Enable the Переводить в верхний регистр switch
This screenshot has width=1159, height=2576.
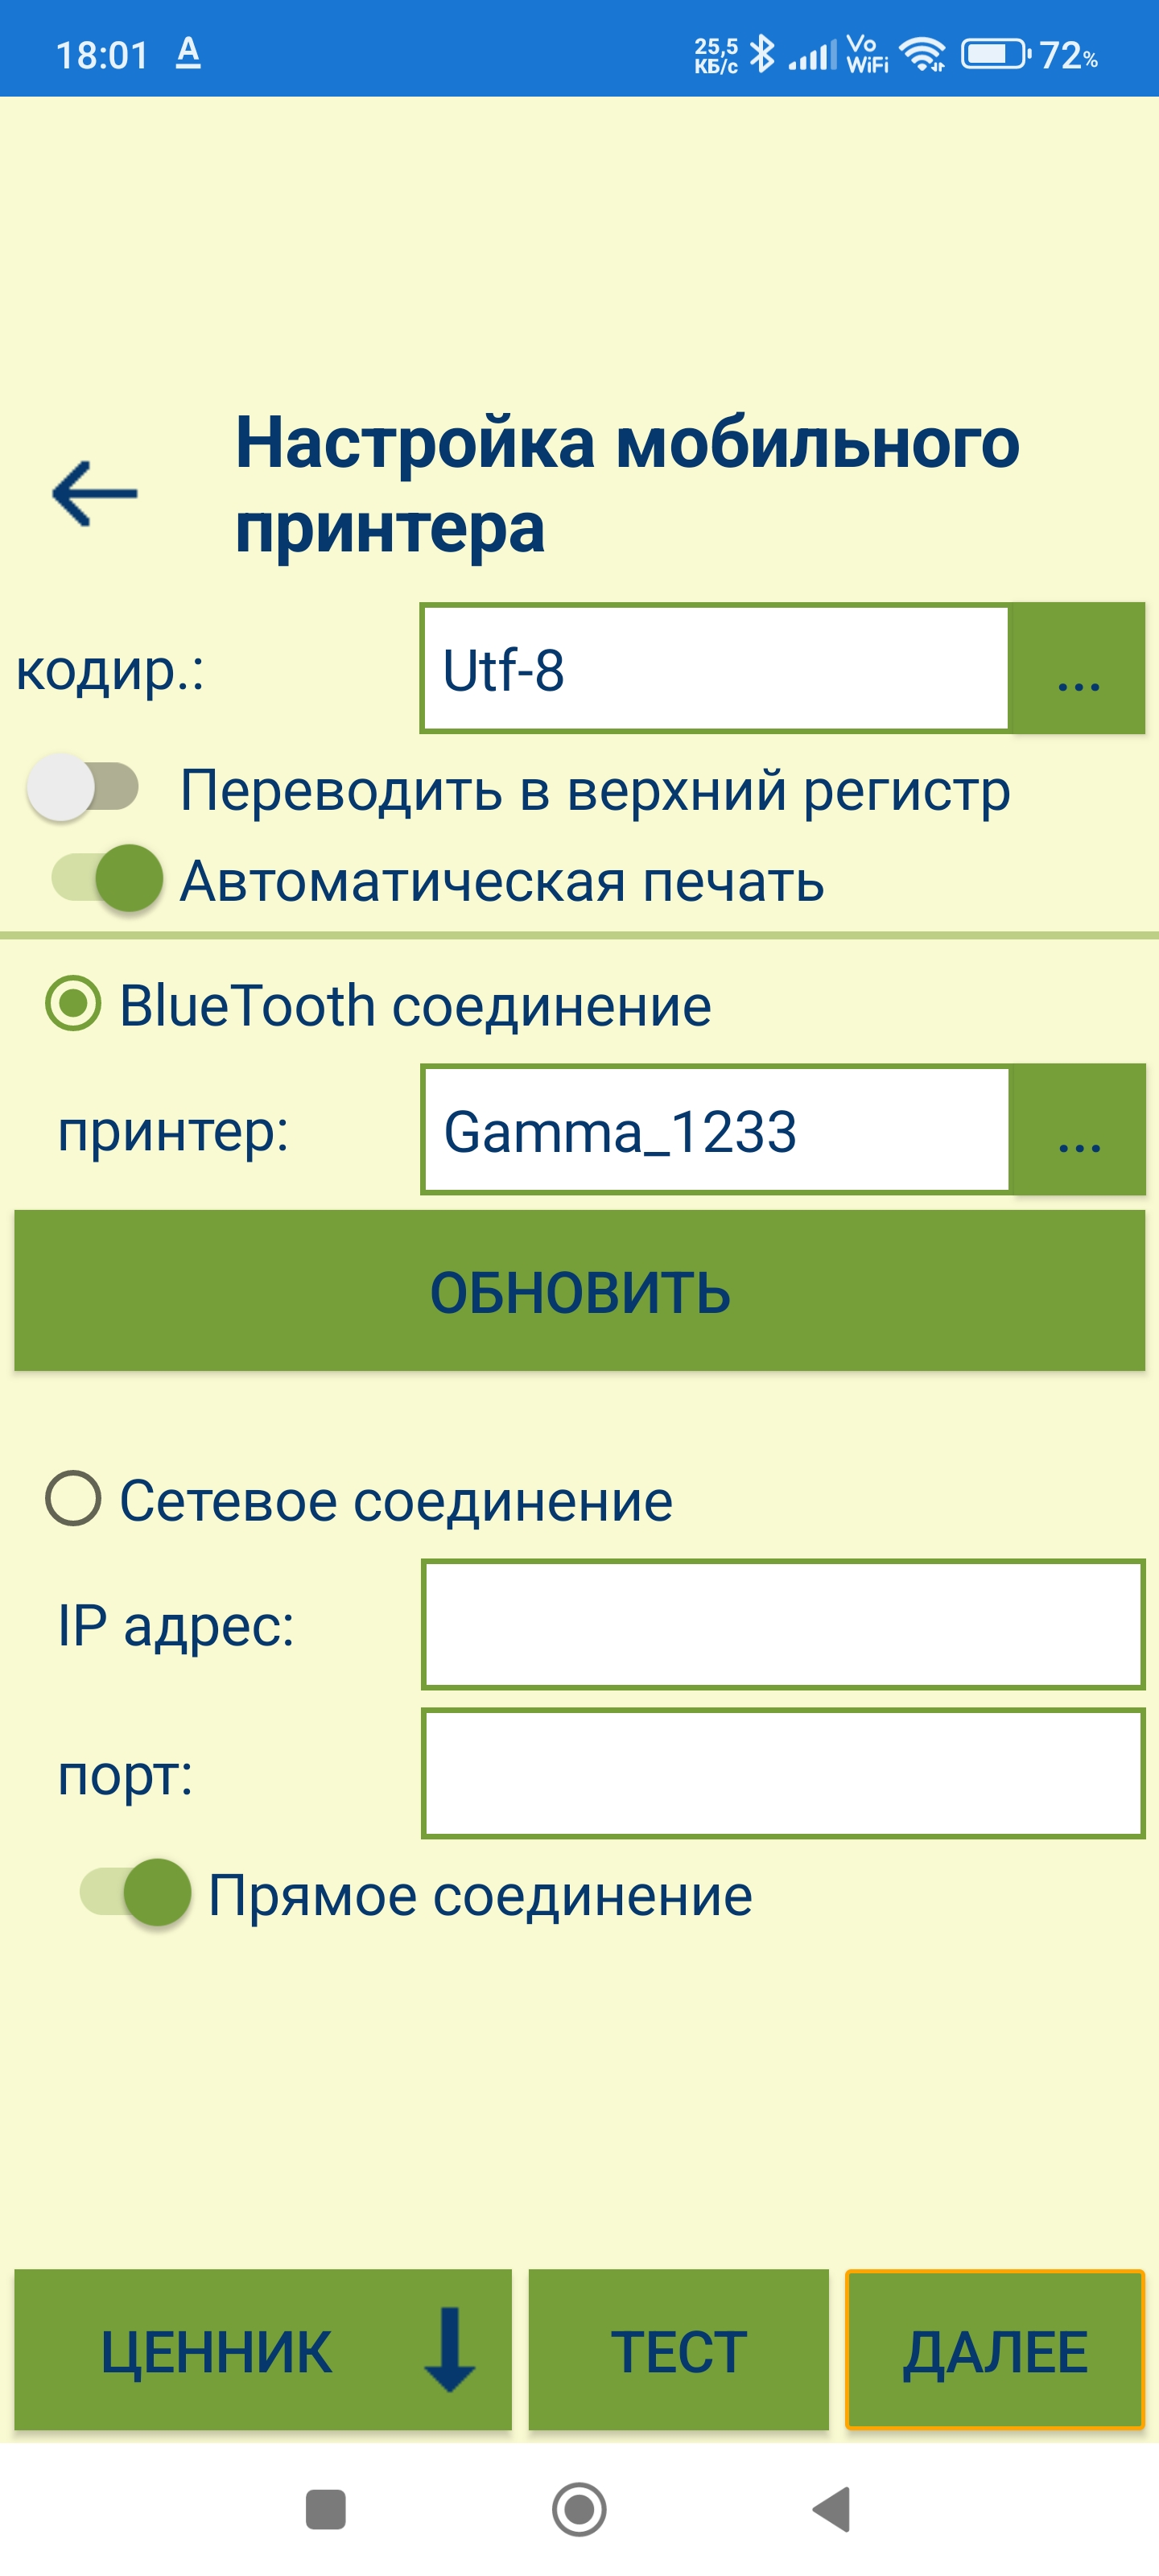point(82,788)
